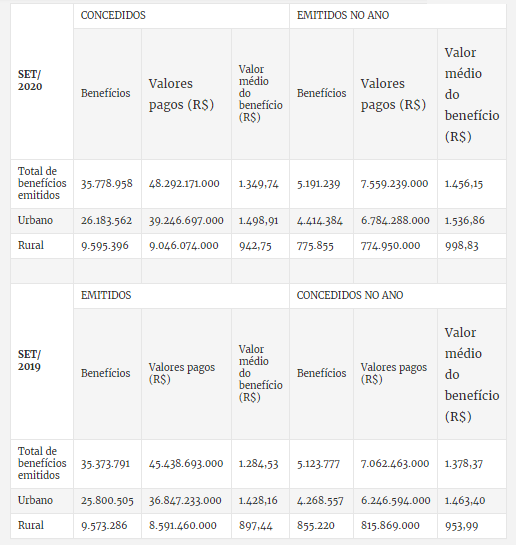This screenshot has width=516, height=545.
Task: Click the 48.292.171.000 cell
Action: tap(186, 184)
